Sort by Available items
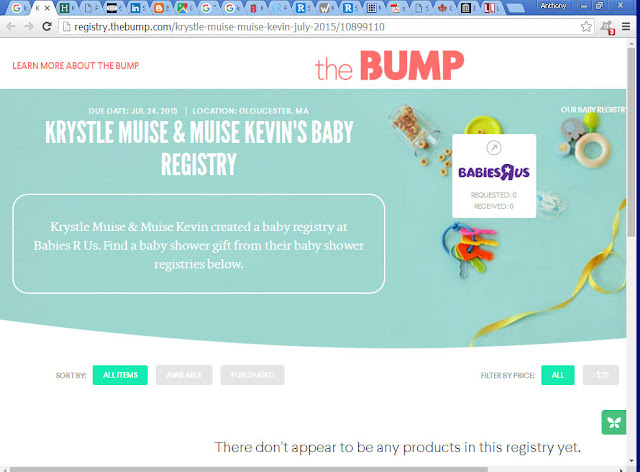The height and width of the screenshot is (472, 640). point(184,375)
